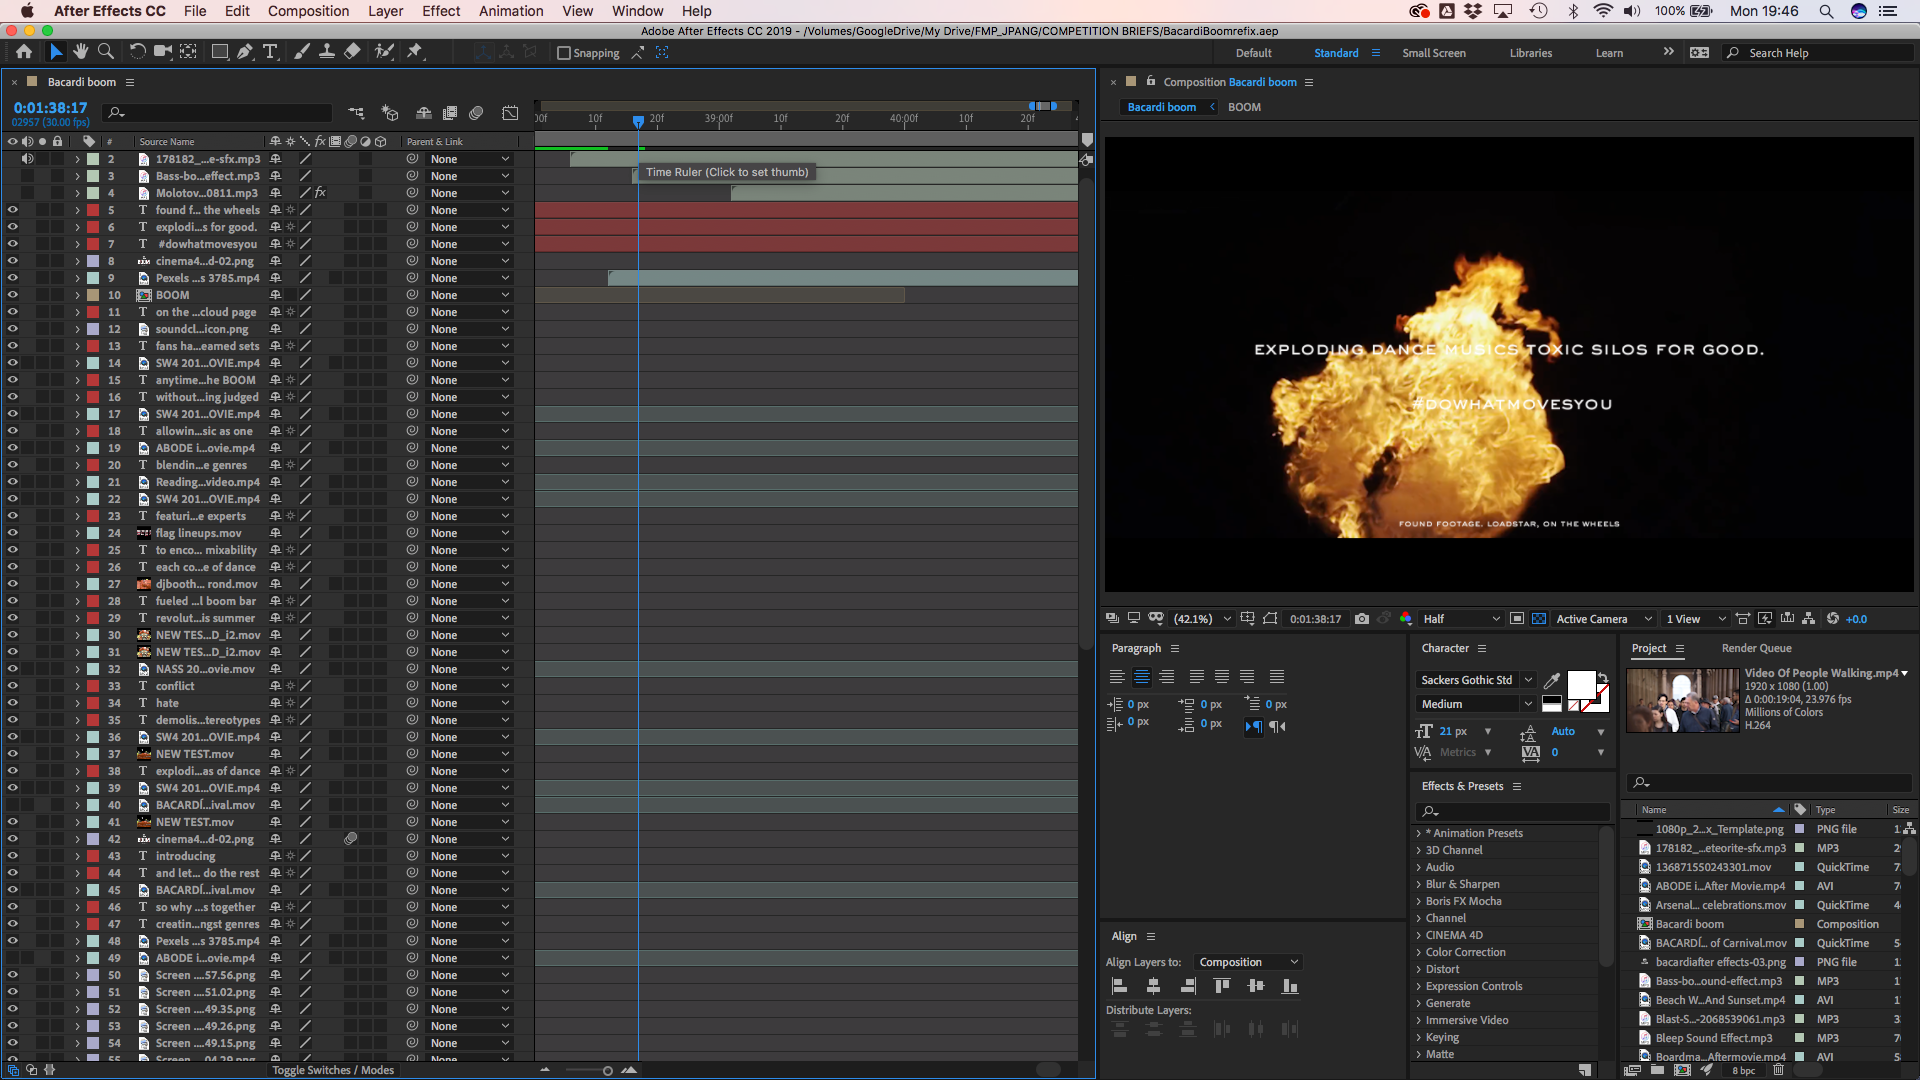
Task: Go to the Home screen icon
Action: point(23,52)
